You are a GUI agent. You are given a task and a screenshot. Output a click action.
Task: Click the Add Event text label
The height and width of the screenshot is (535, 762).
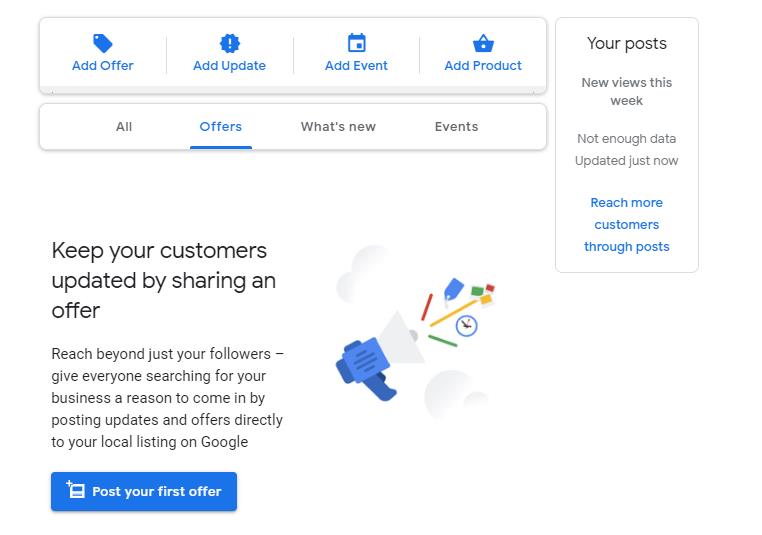tap(357, 66)
